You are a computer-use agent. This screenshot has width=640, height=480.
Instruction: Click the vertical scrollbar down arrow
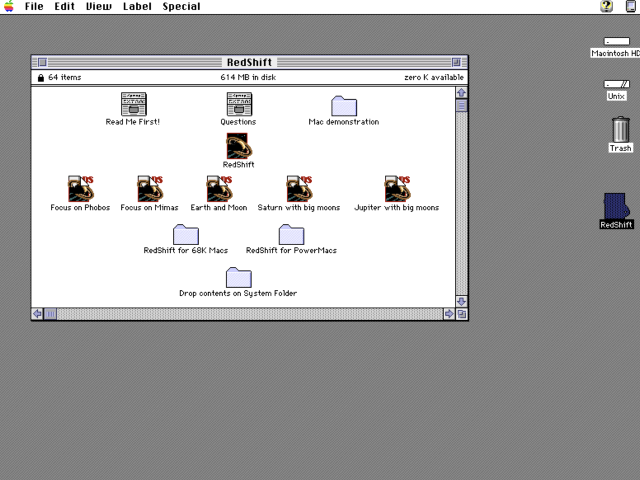pos(462,302)
